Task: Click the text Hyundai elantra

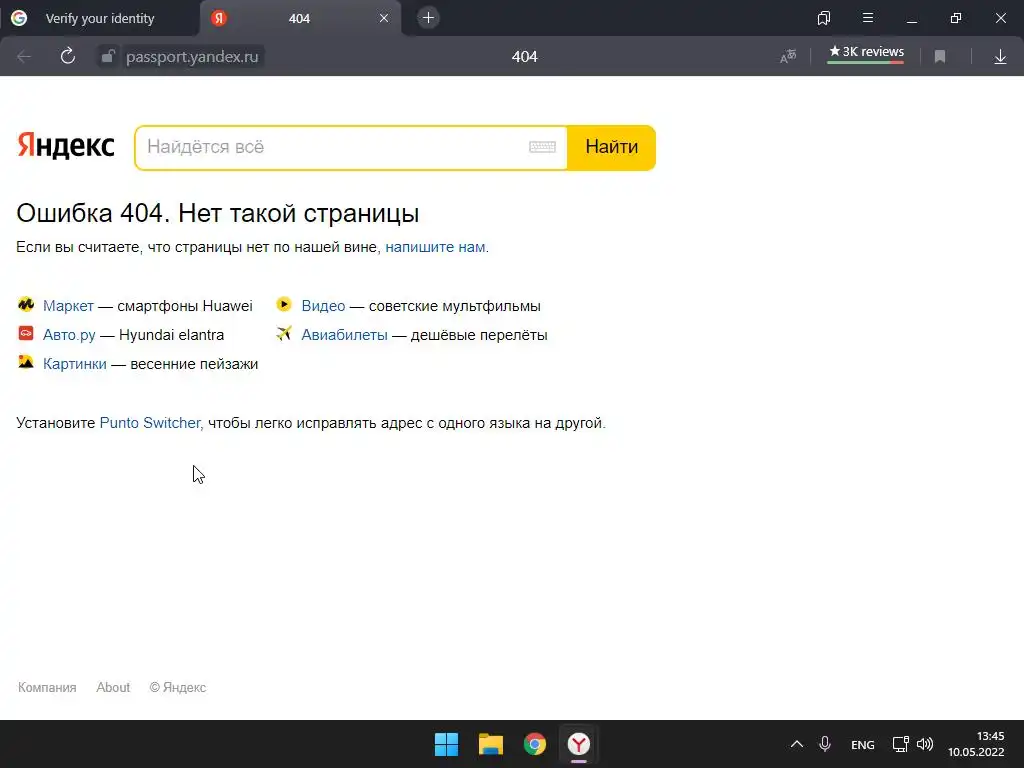Action: 171,335
